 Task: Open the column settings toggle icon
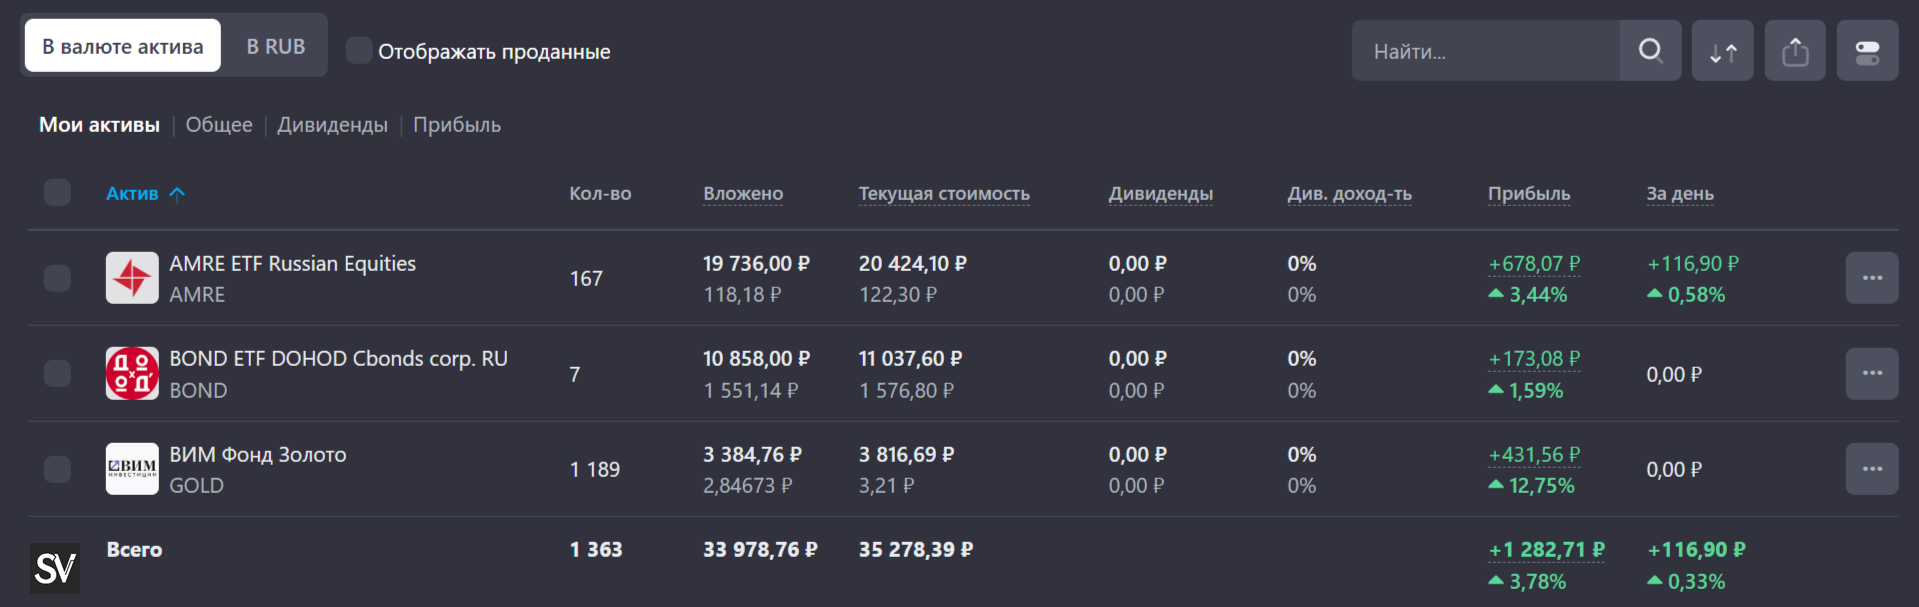tap(1867, 51)
